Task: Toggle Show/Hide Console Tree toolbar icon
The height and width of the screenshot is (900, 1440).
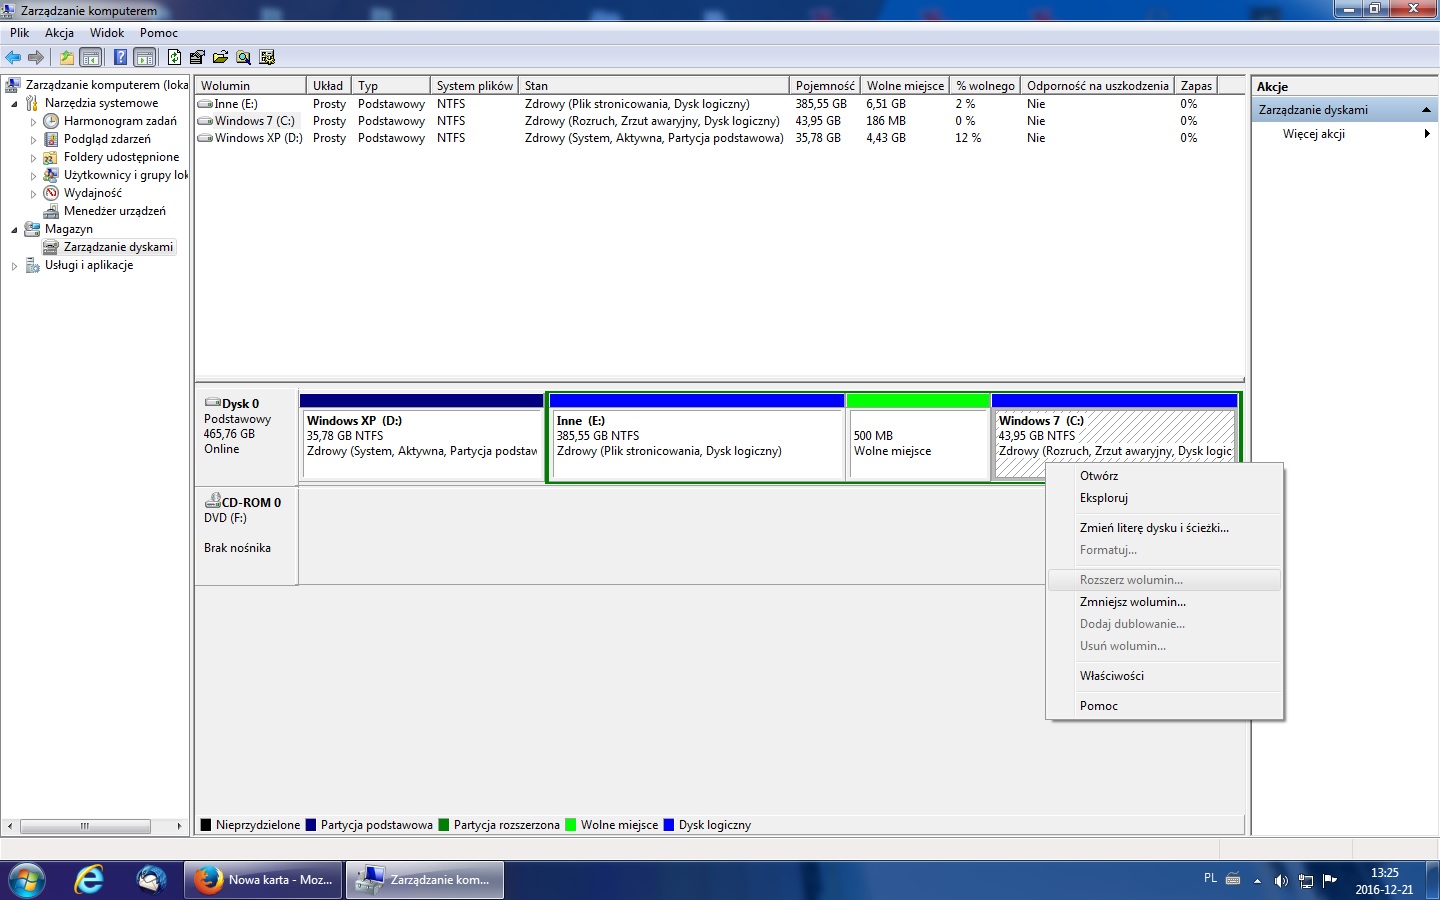Action: pyautogui.click(x=91, y=57)
